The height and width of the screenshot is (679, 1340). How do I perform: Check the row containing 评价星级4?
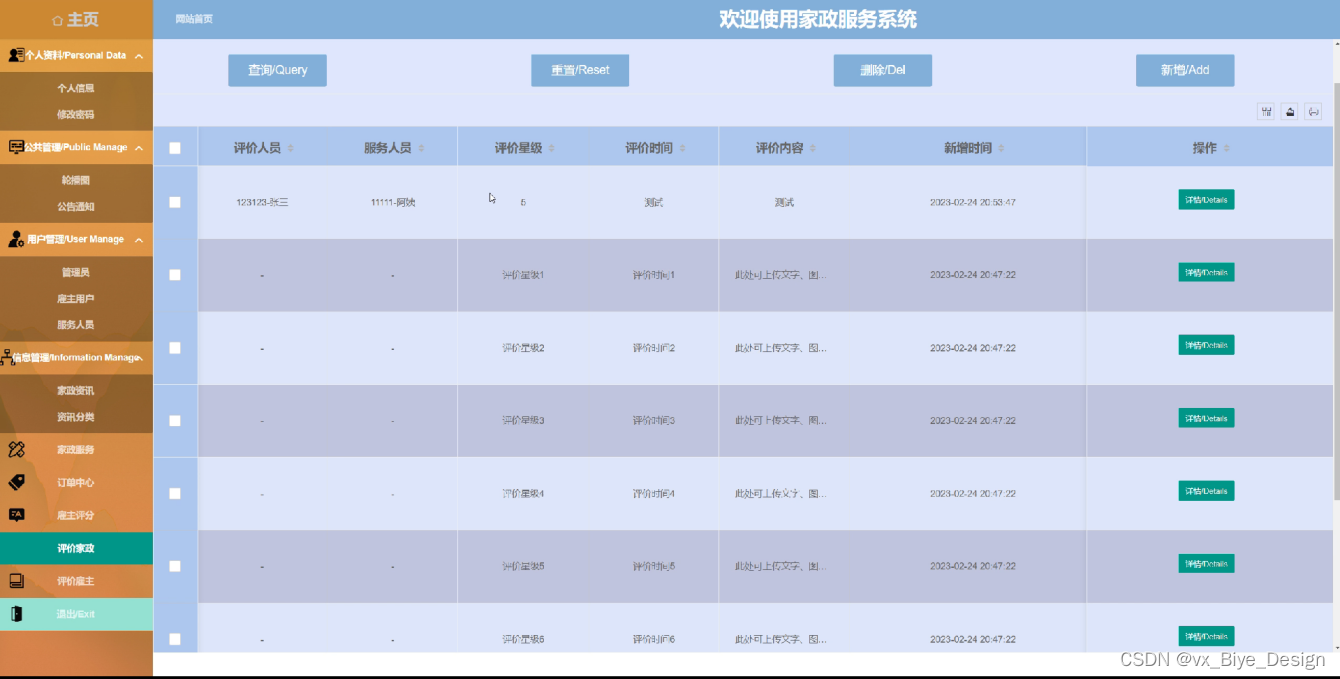[x=175, y=494]
